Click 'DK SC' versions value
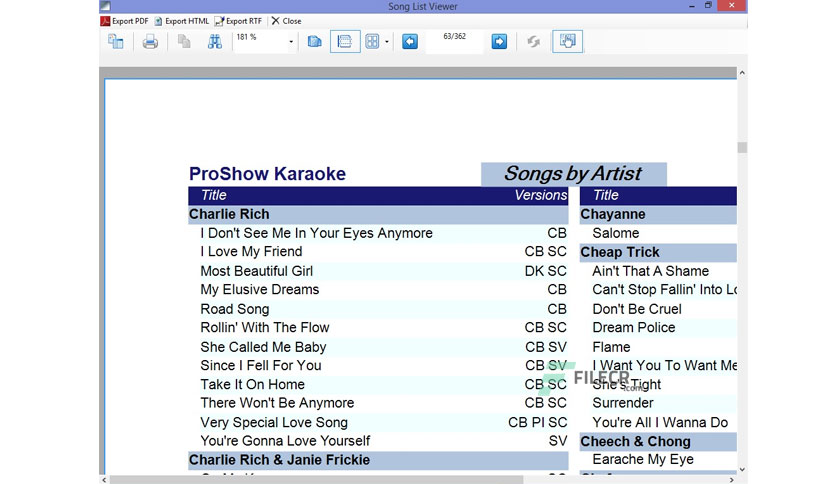 pos(545,271)
